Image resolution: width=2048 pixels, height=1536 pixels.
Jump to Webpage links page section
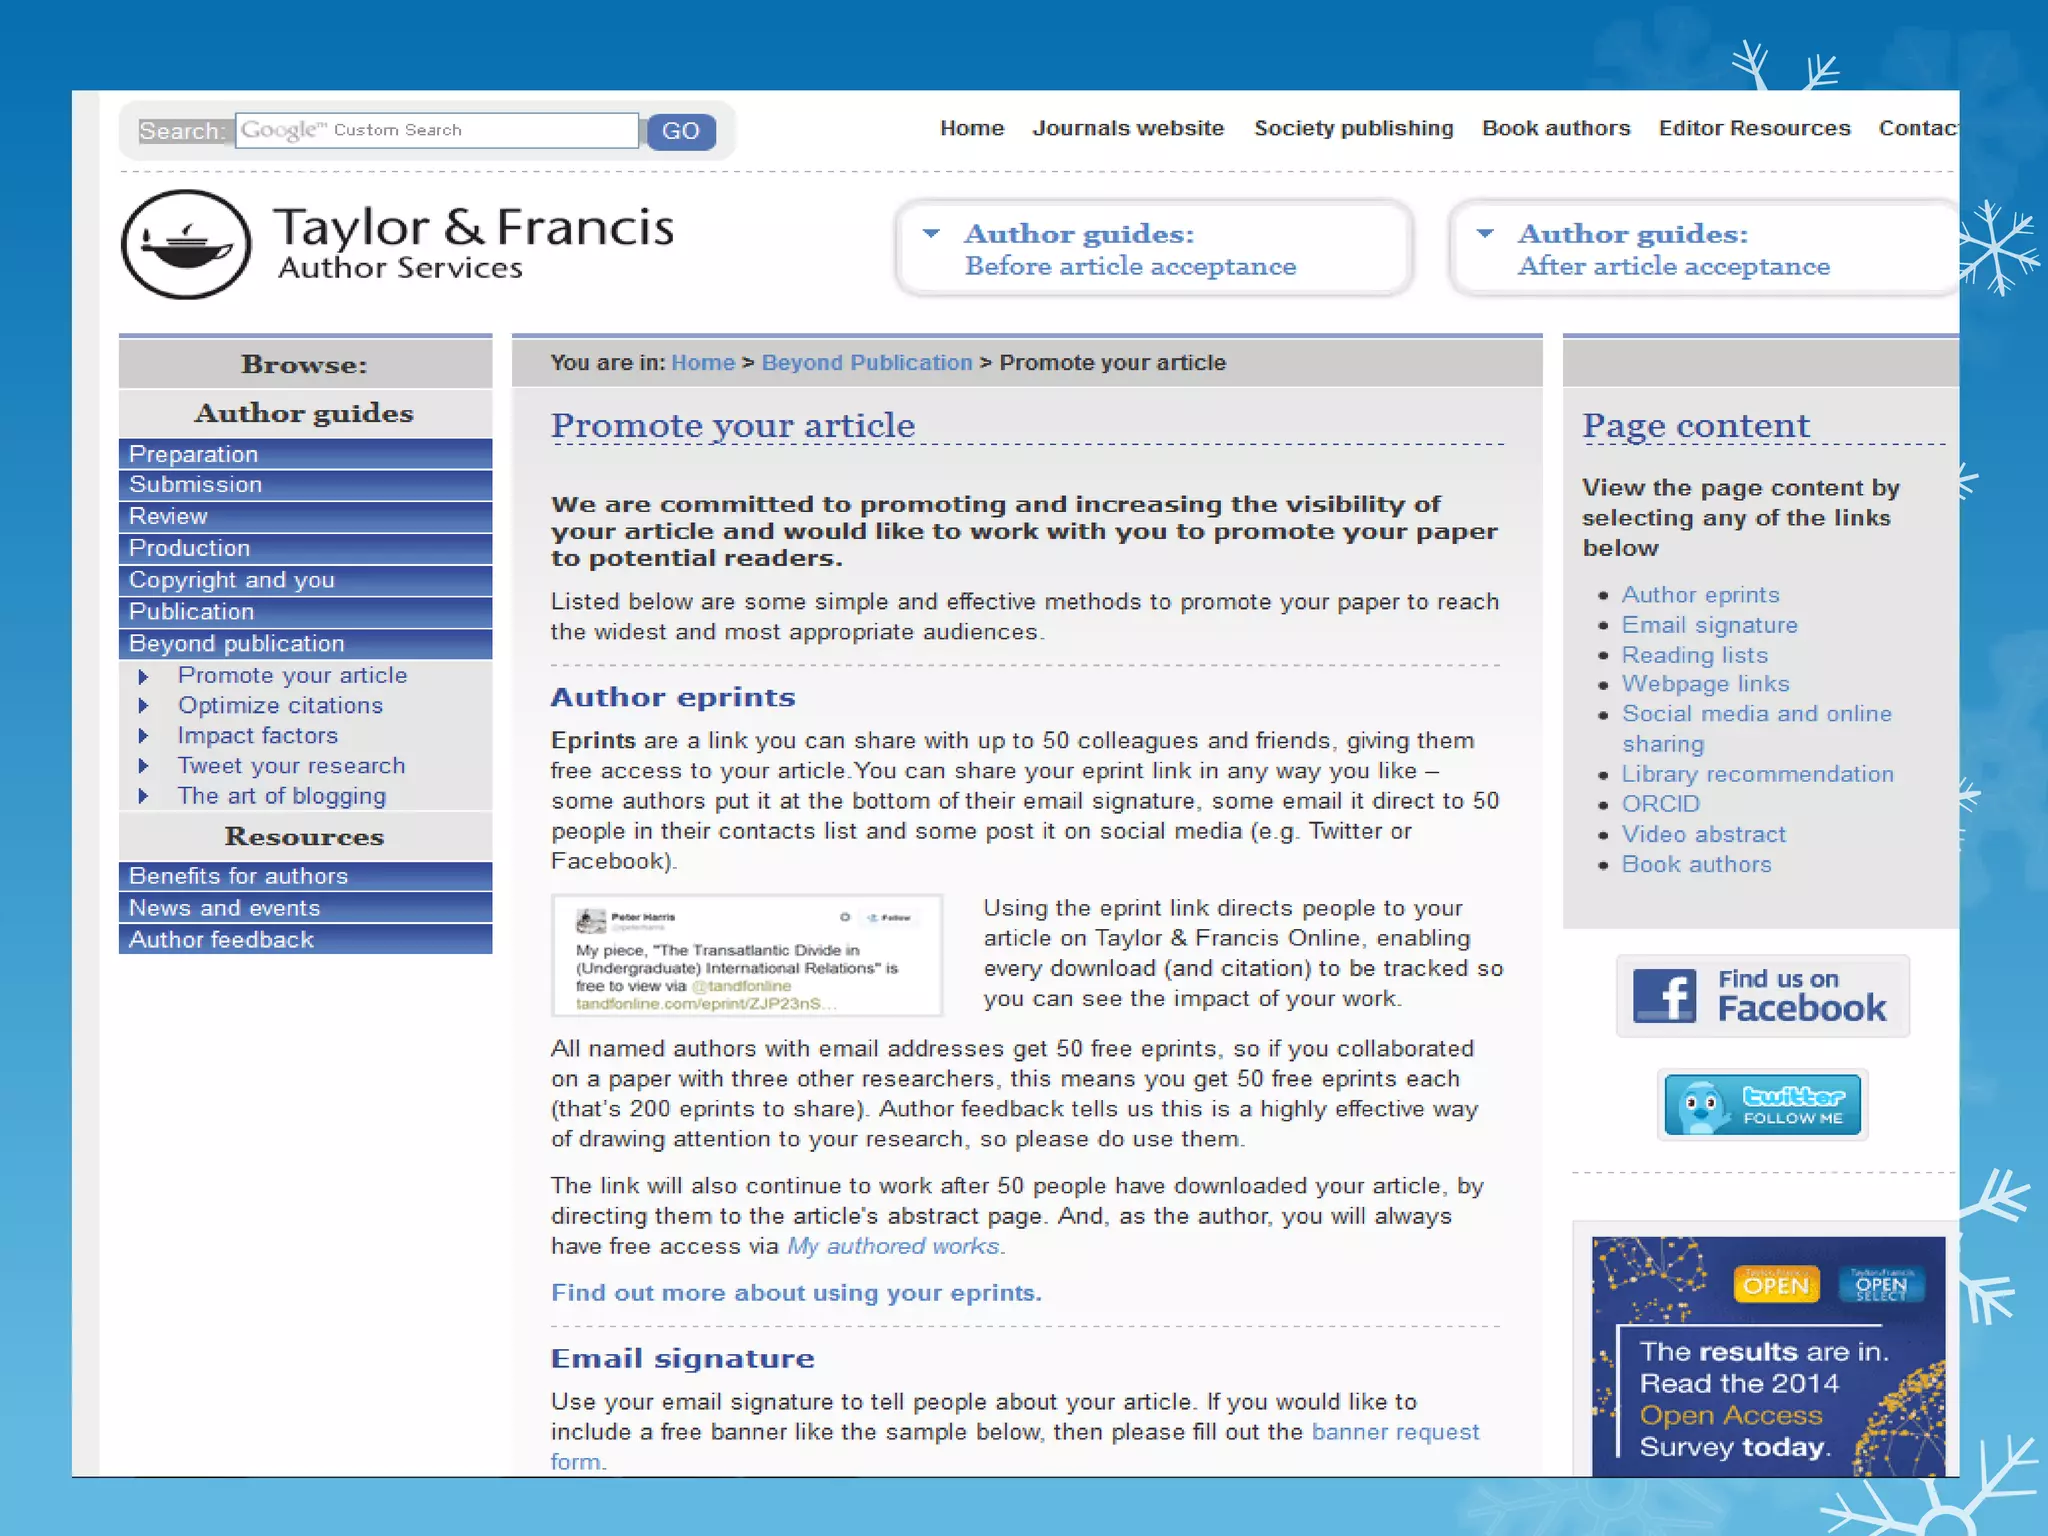pyautogui.click(x=1705, y=684)
